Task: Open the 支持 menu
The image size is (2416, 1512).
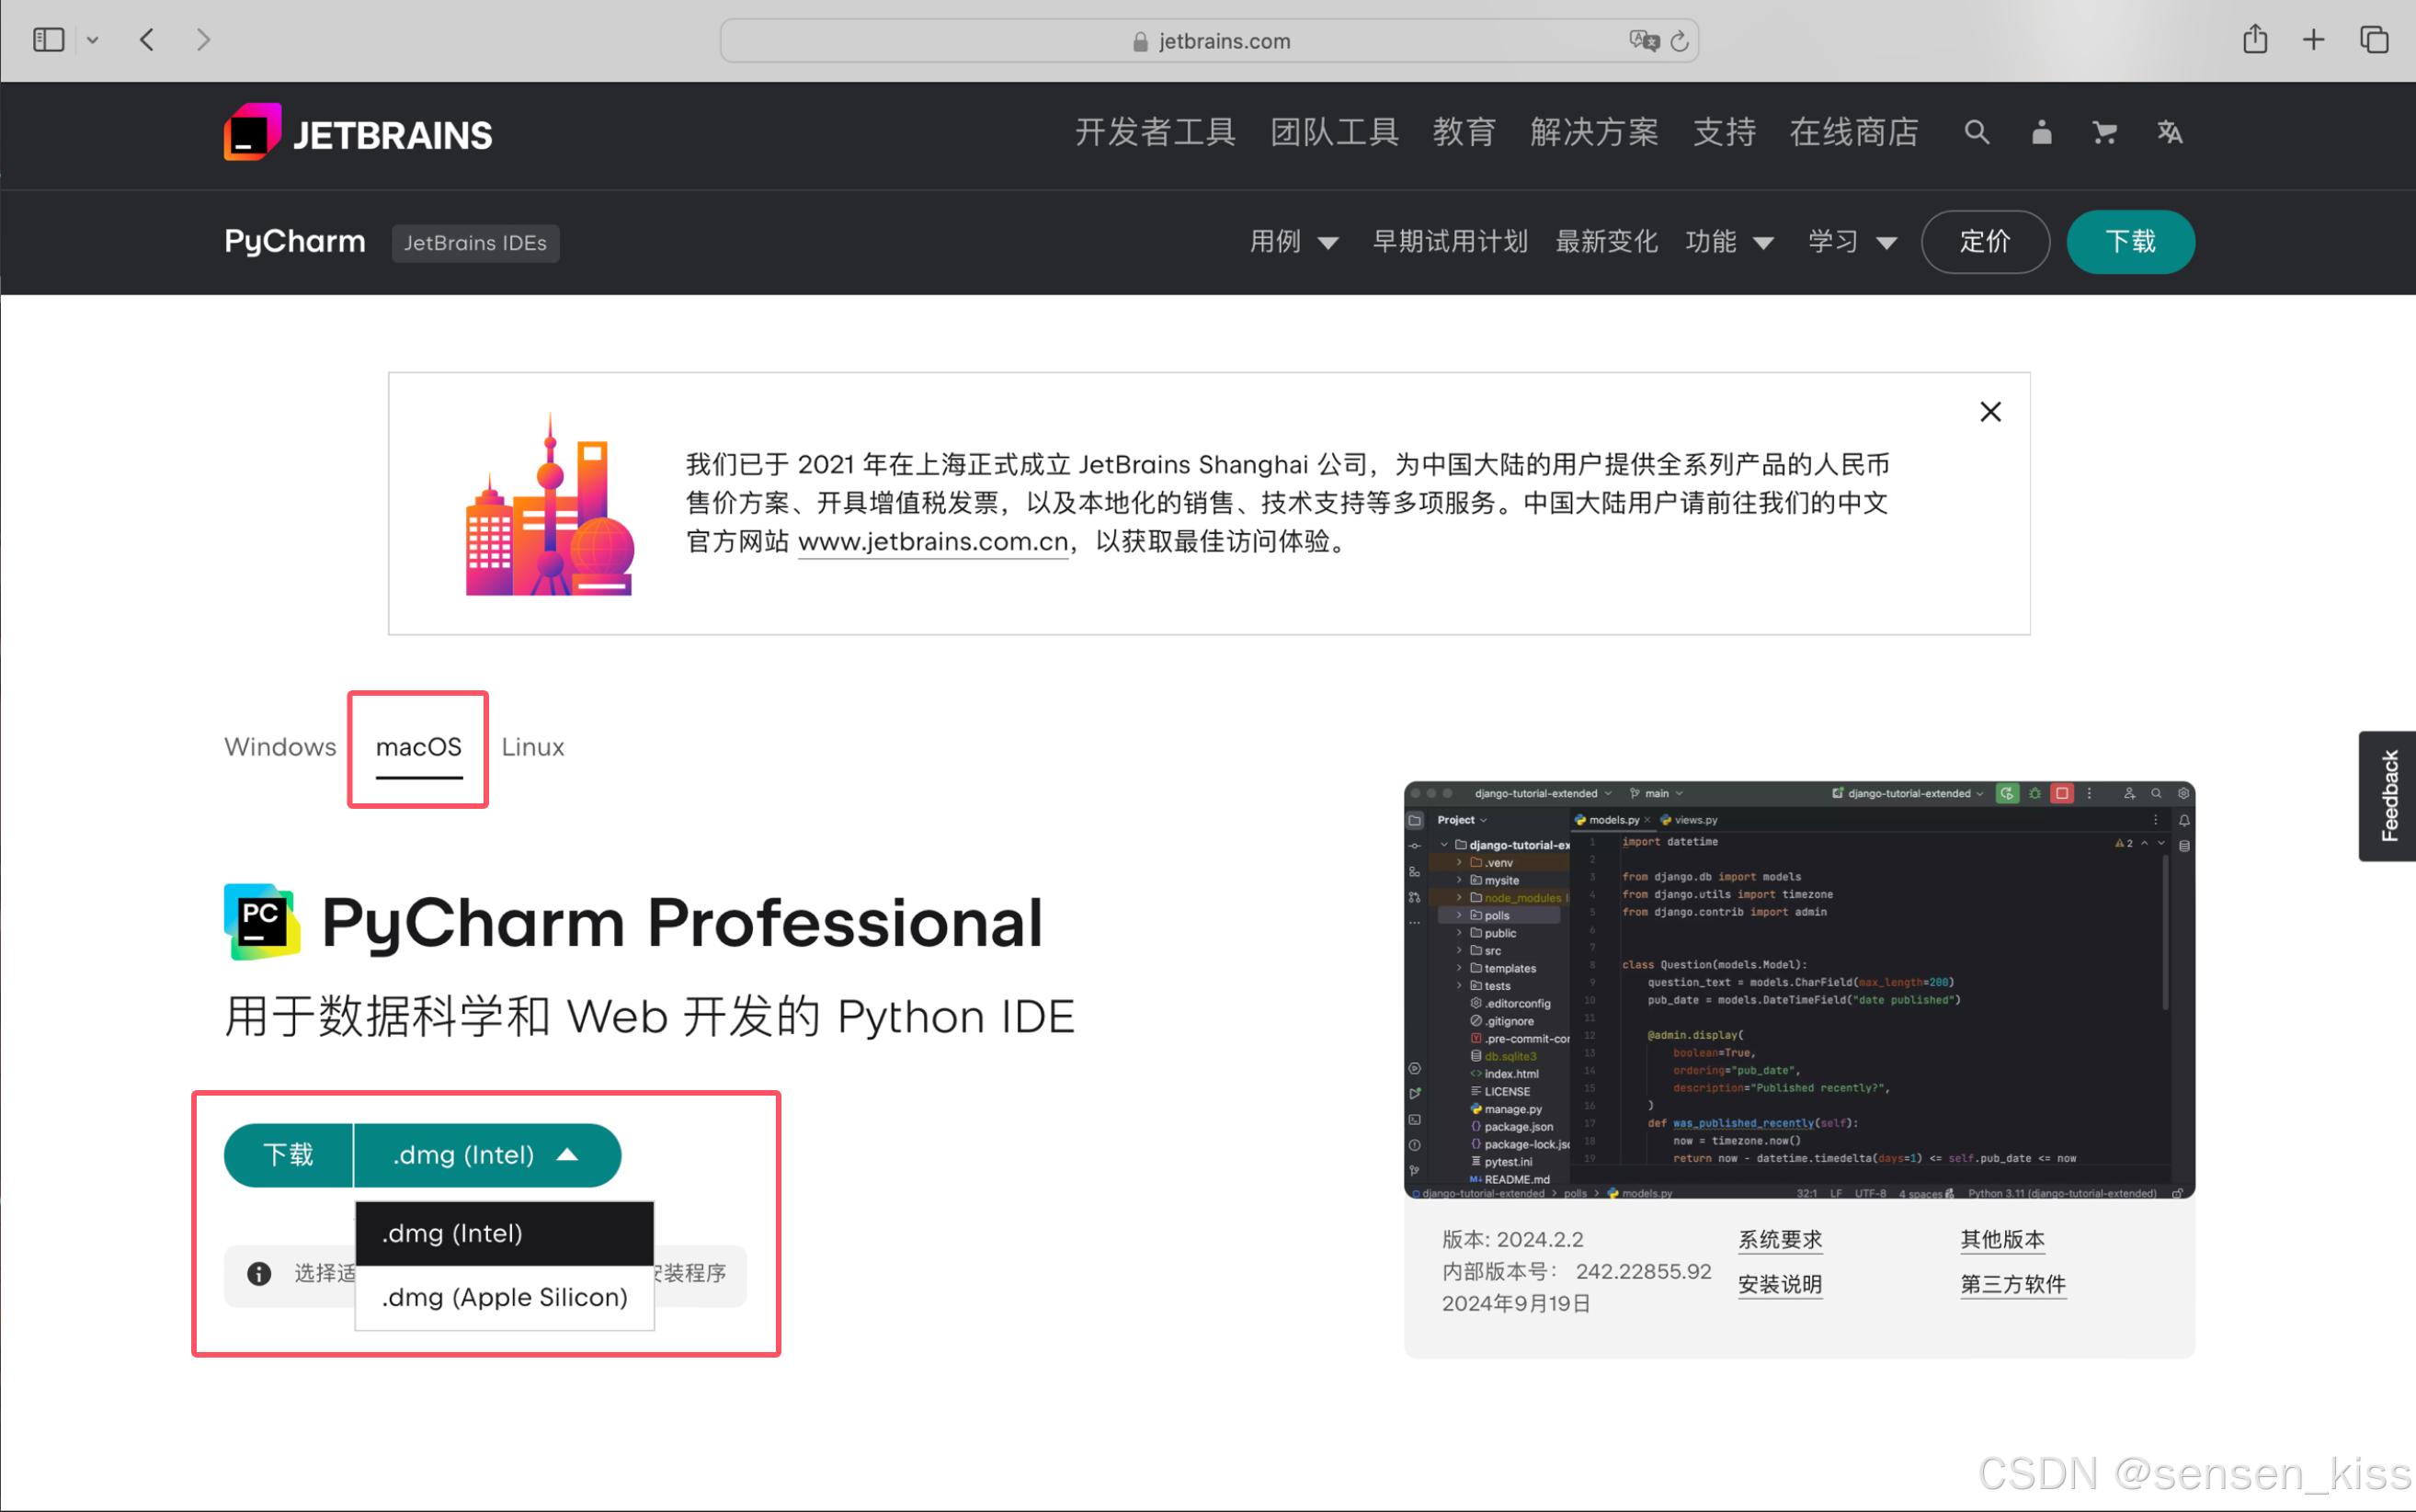Action: tap(1724, 132)
